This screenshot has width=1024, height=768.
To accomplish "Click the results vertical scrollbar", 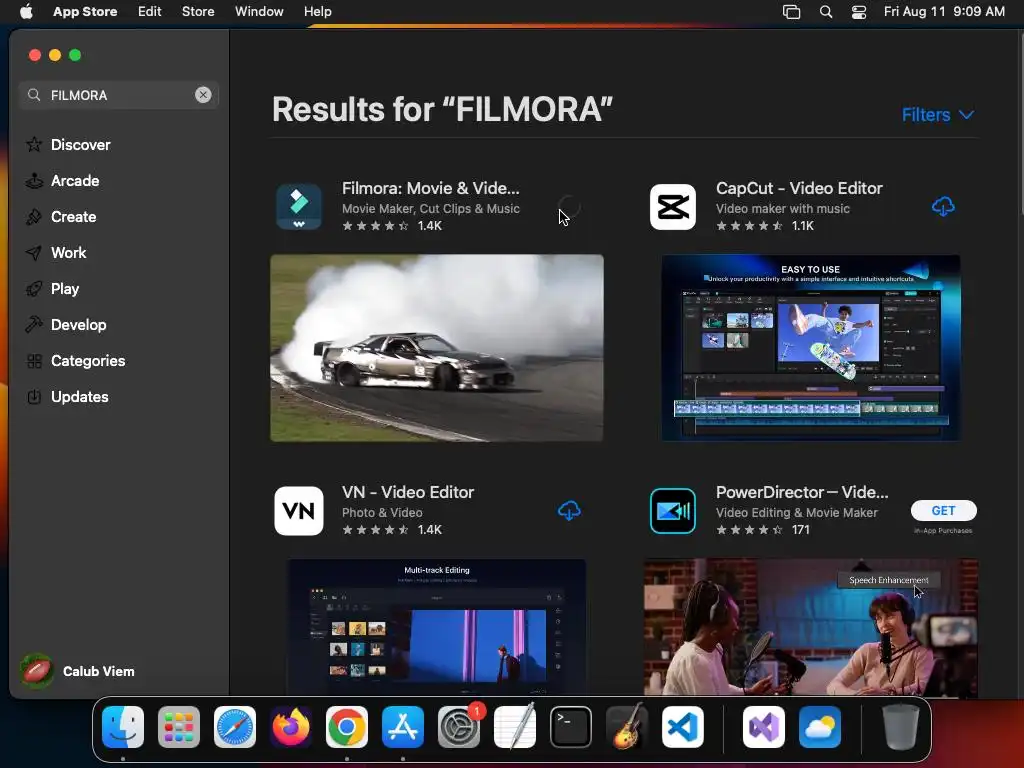I will [x=1020, y=124].
